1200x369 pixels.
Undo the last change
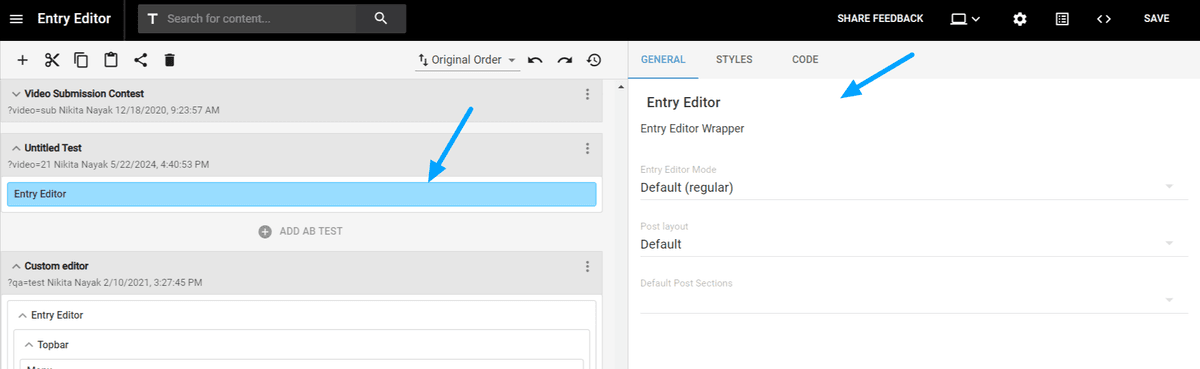pos(535,60)
